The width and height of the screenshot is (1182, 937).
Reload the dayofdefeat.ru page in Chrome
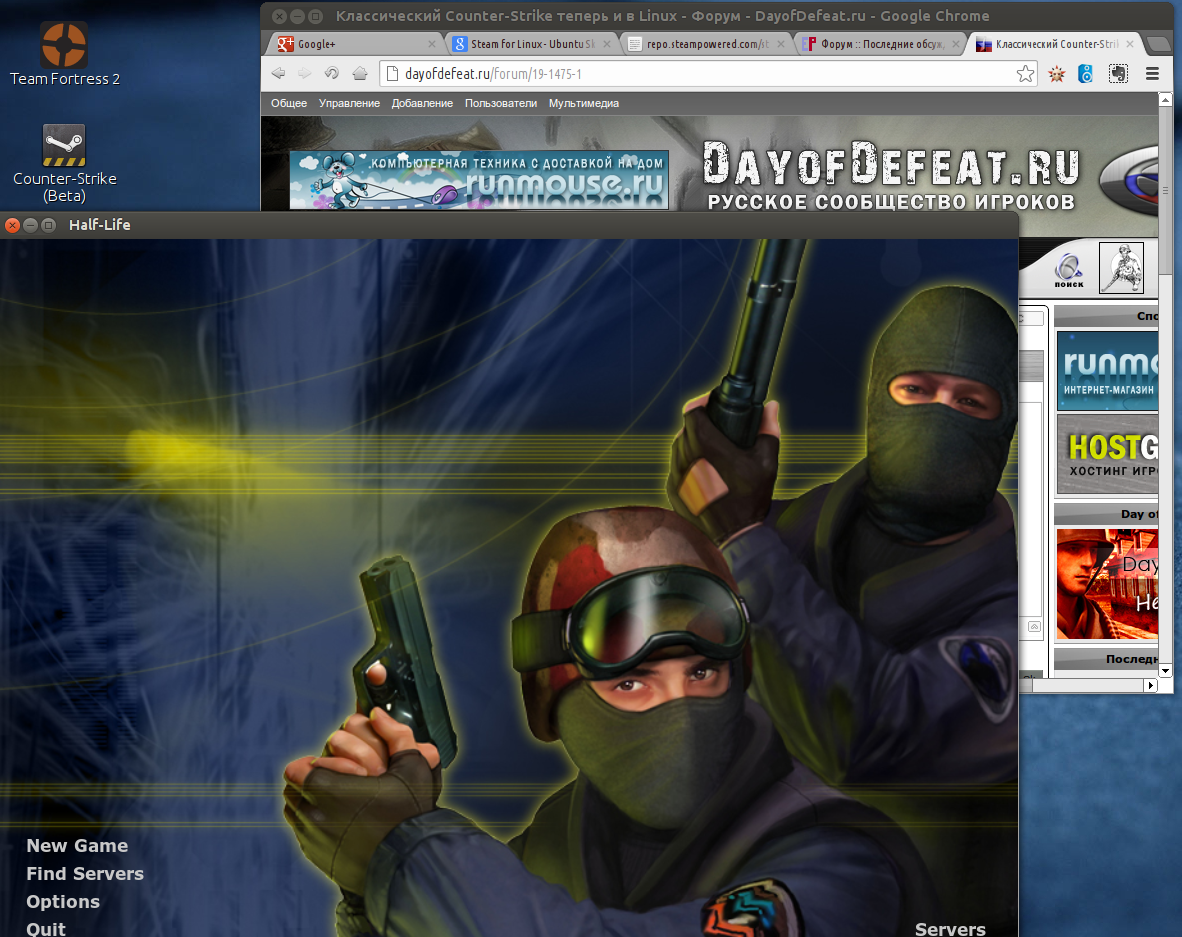point(332,73)
